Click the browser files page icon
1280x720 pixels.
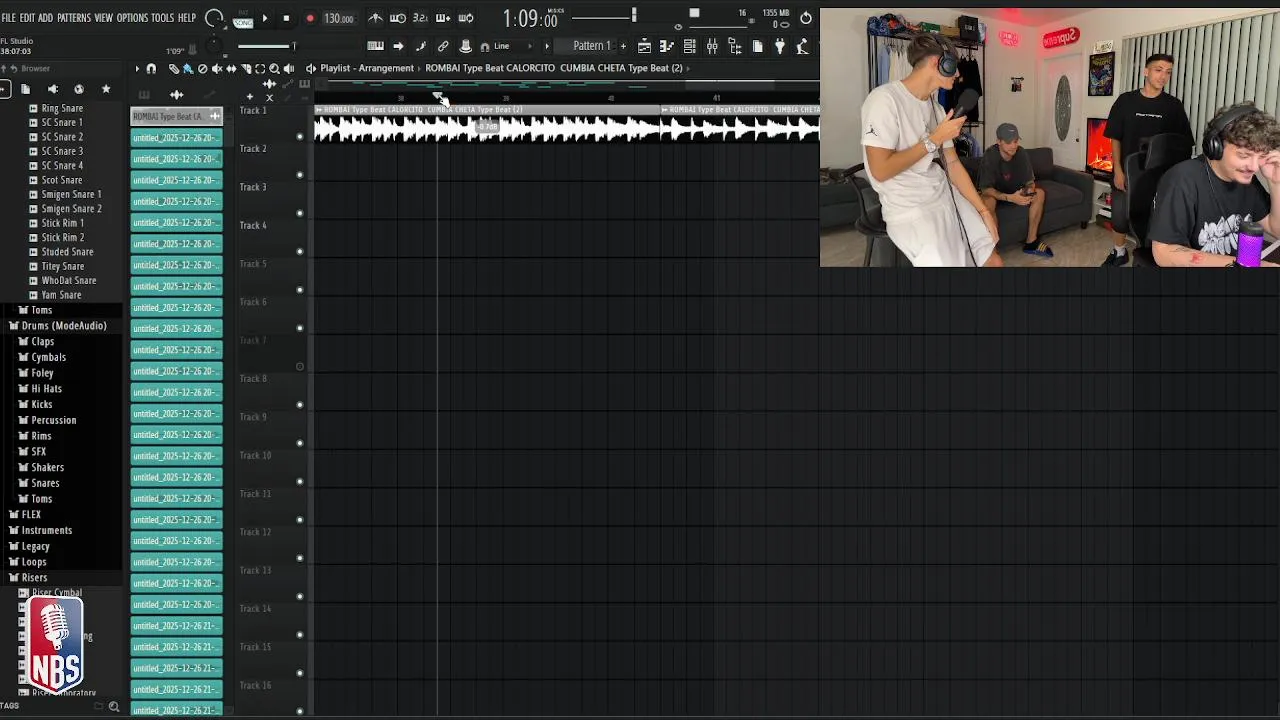(25, 89)
